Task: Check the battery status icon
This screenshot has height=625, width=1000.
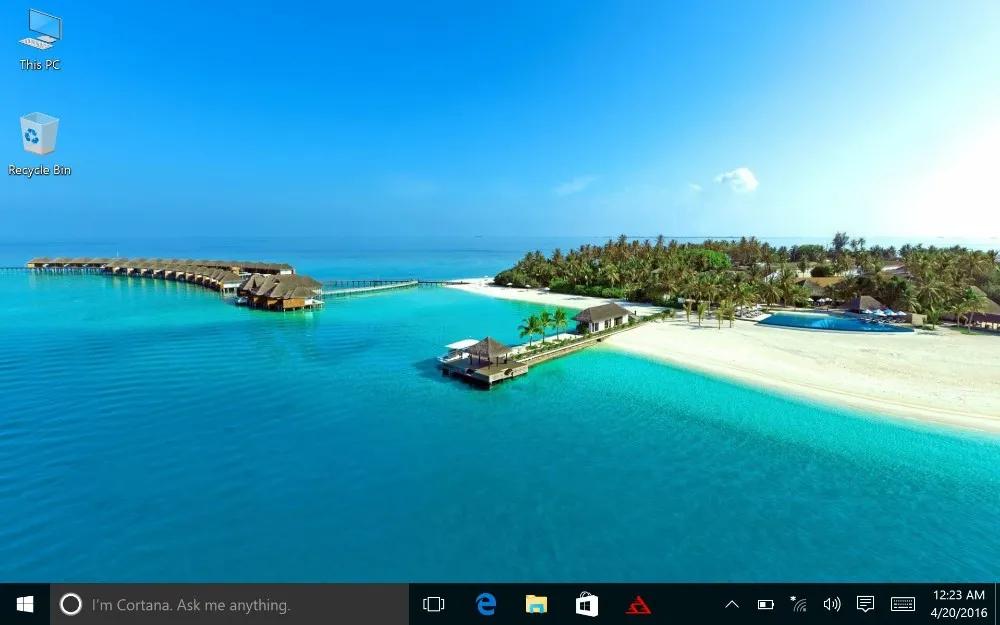Action: pyautogui.click(x=765, y=604)
